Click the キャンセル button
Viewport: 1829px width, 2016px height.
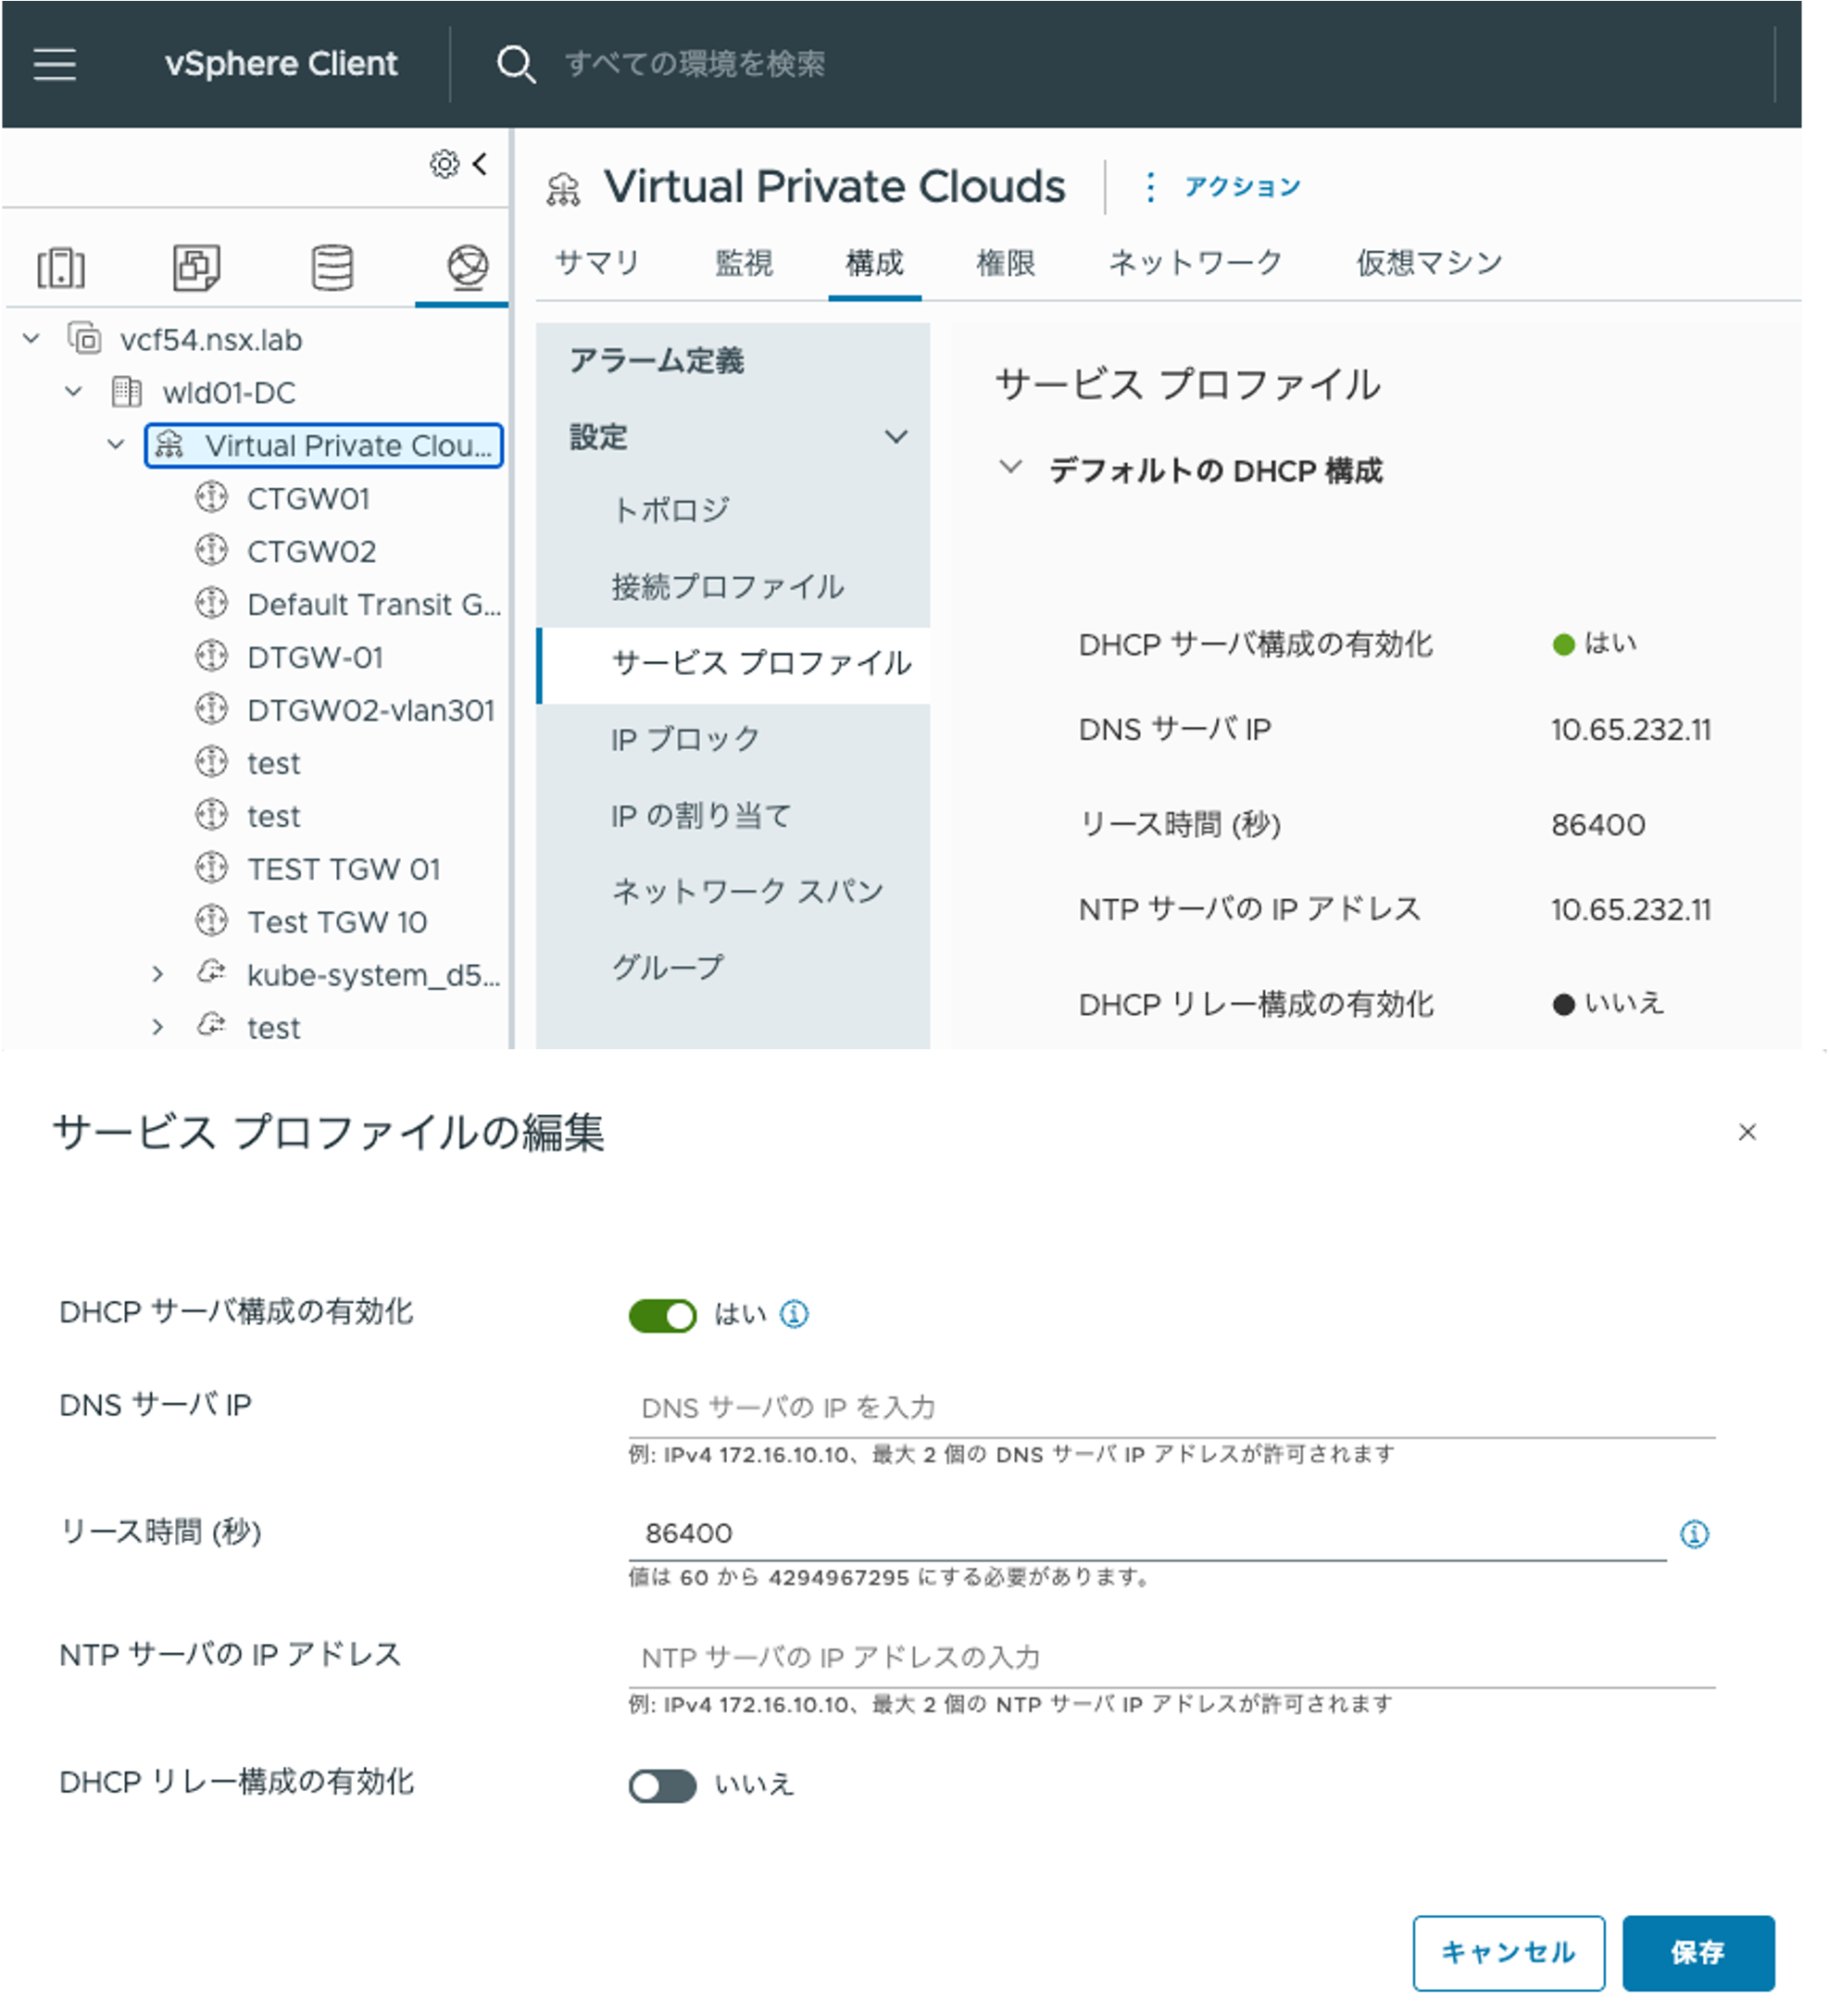click(x=1508, y=1953)
